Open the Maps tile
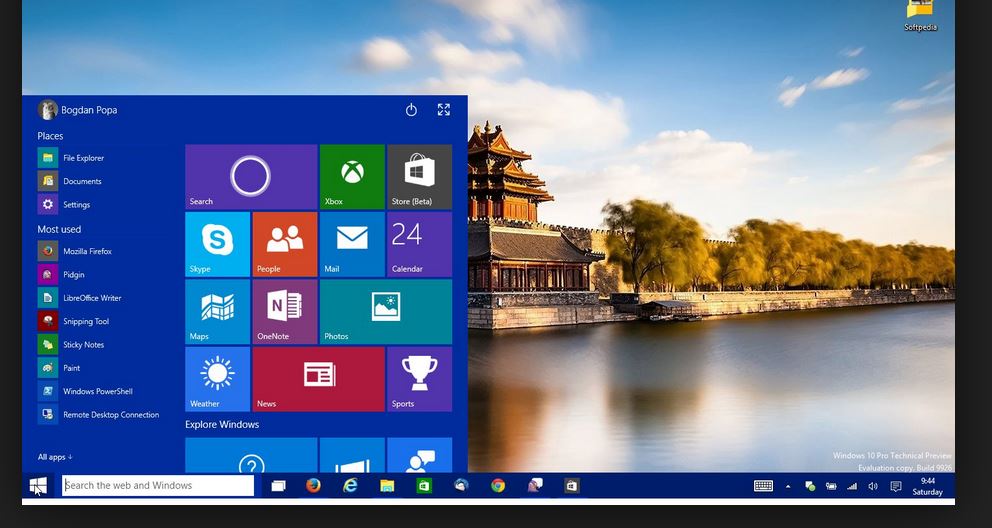 tap(218, 312)
